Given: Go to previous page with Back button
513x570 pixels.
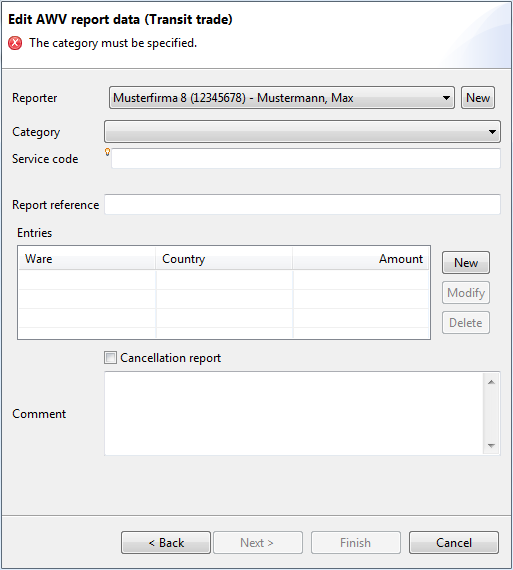Looking at the screenshot, I should point(166,542).
